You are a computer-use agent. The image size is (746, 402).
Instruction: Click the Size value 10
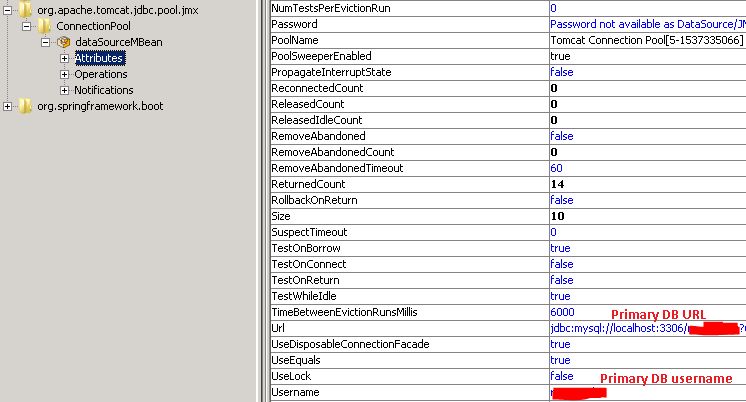click(x=557, y=216)
